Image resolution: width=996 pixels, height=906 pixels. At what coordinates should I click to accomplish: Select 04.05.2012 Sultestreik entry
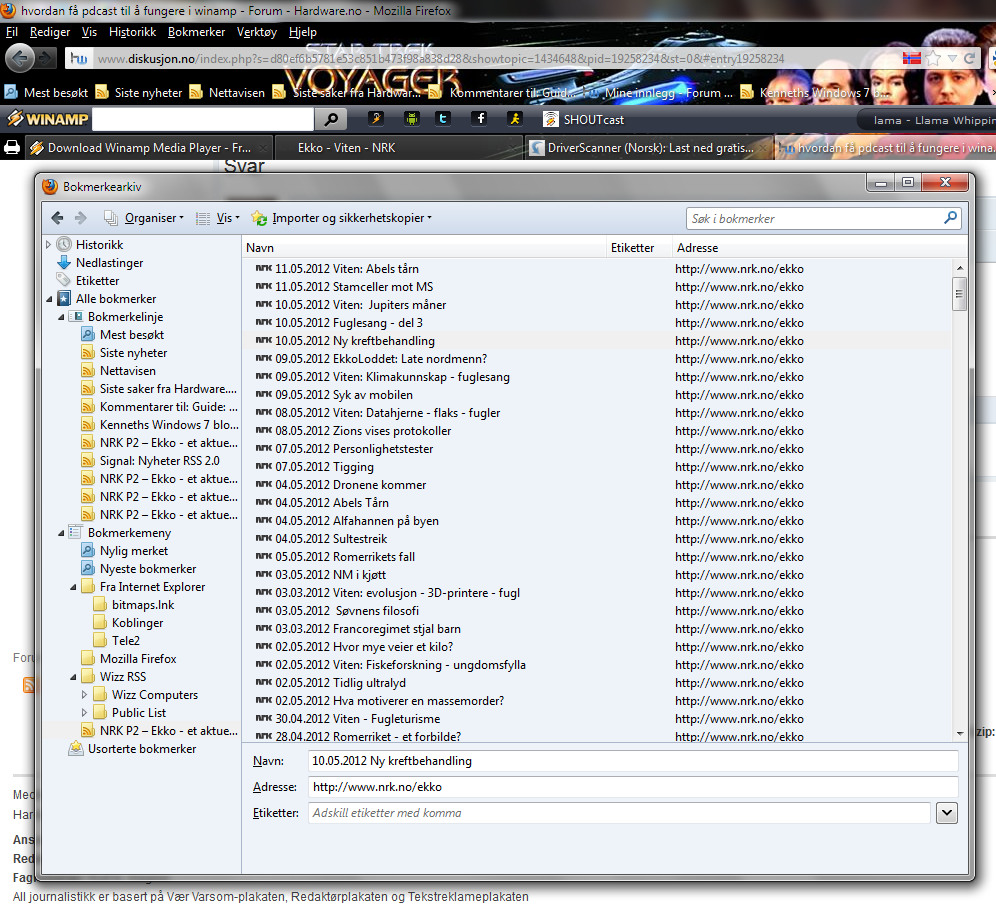(x=597, y=539)
